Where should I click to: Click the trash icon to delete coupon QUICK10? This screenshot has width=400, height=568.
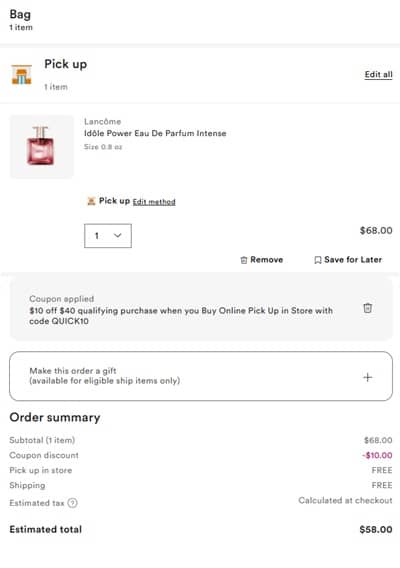click(x=367, y=308)
